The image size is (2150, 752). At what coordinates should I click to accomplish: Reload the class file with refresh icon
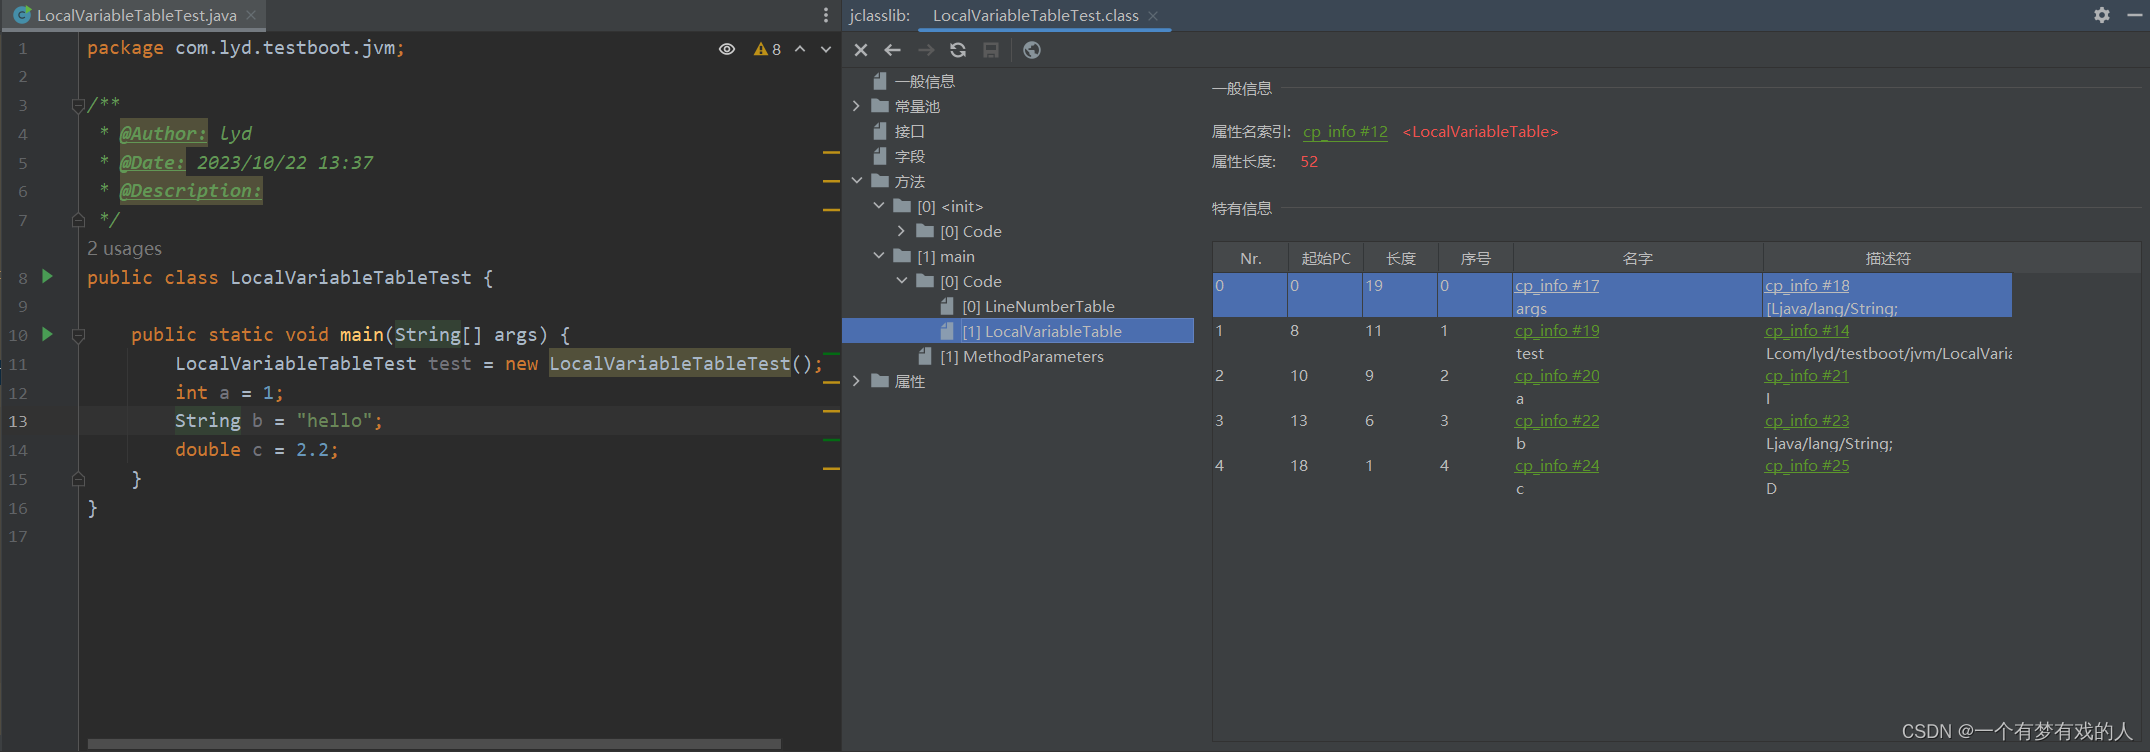958,50
